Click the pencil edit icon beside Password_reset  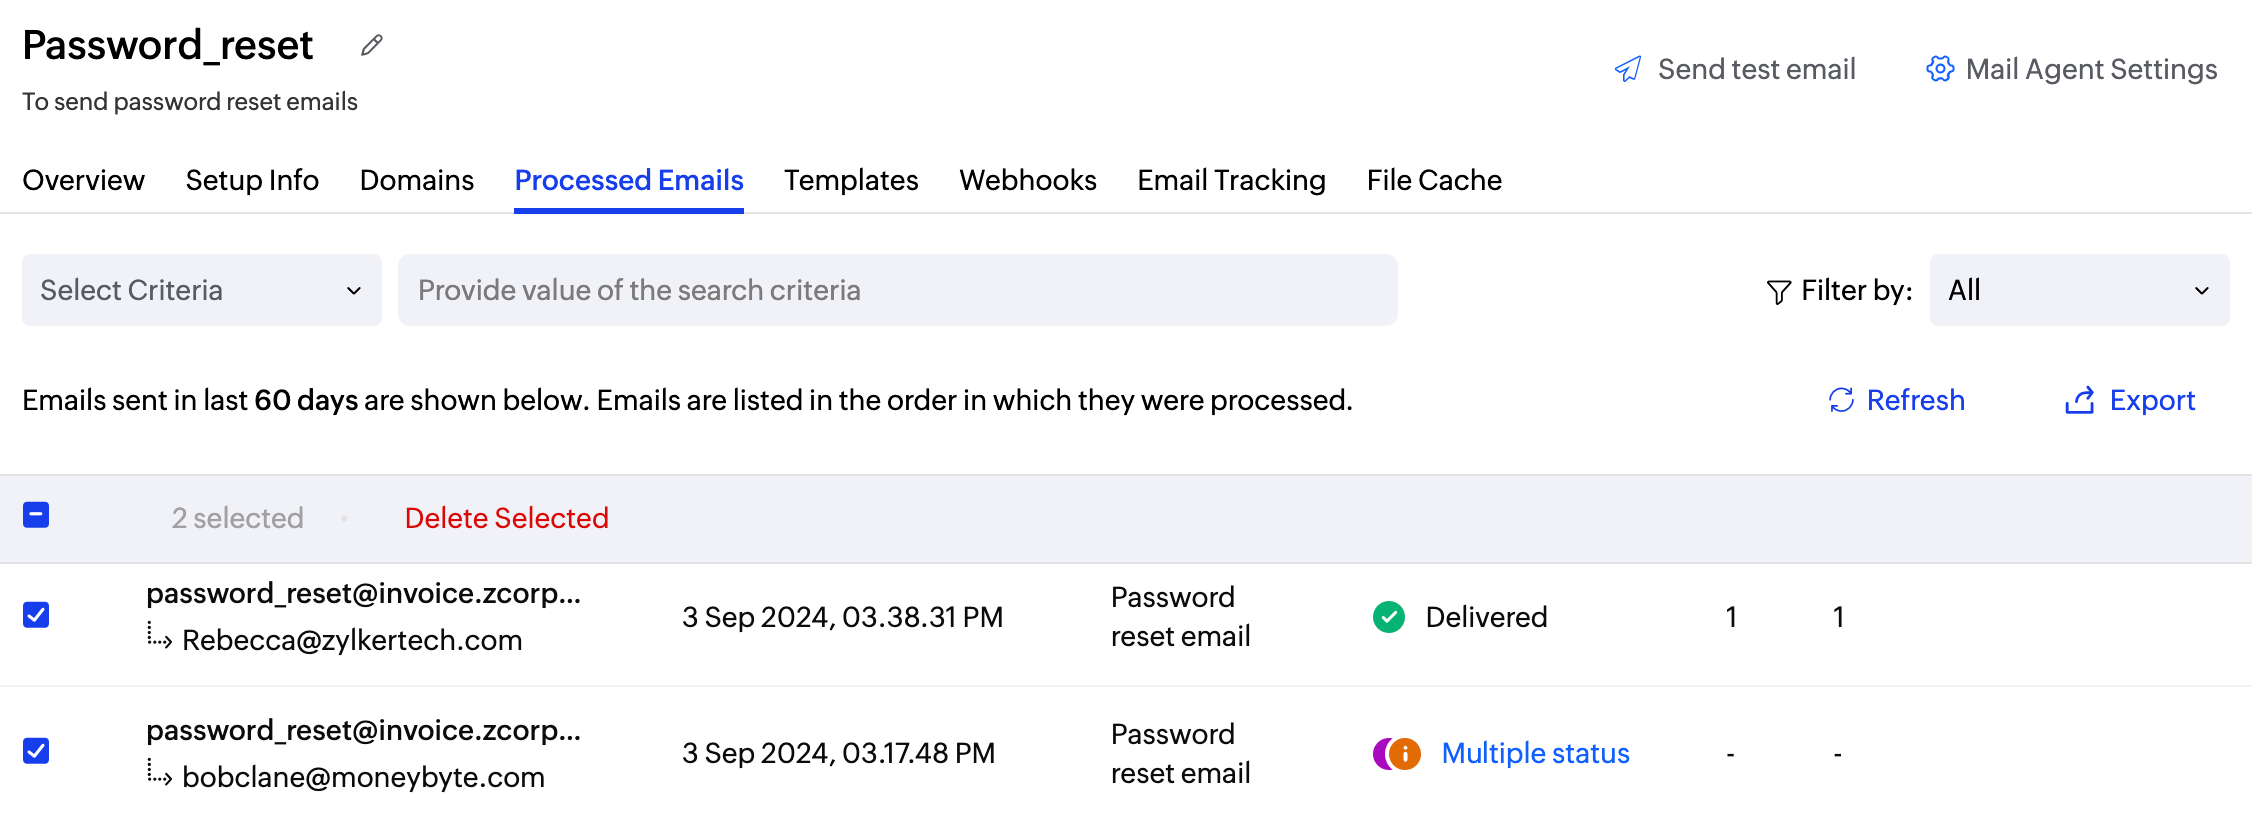(372, 46)
